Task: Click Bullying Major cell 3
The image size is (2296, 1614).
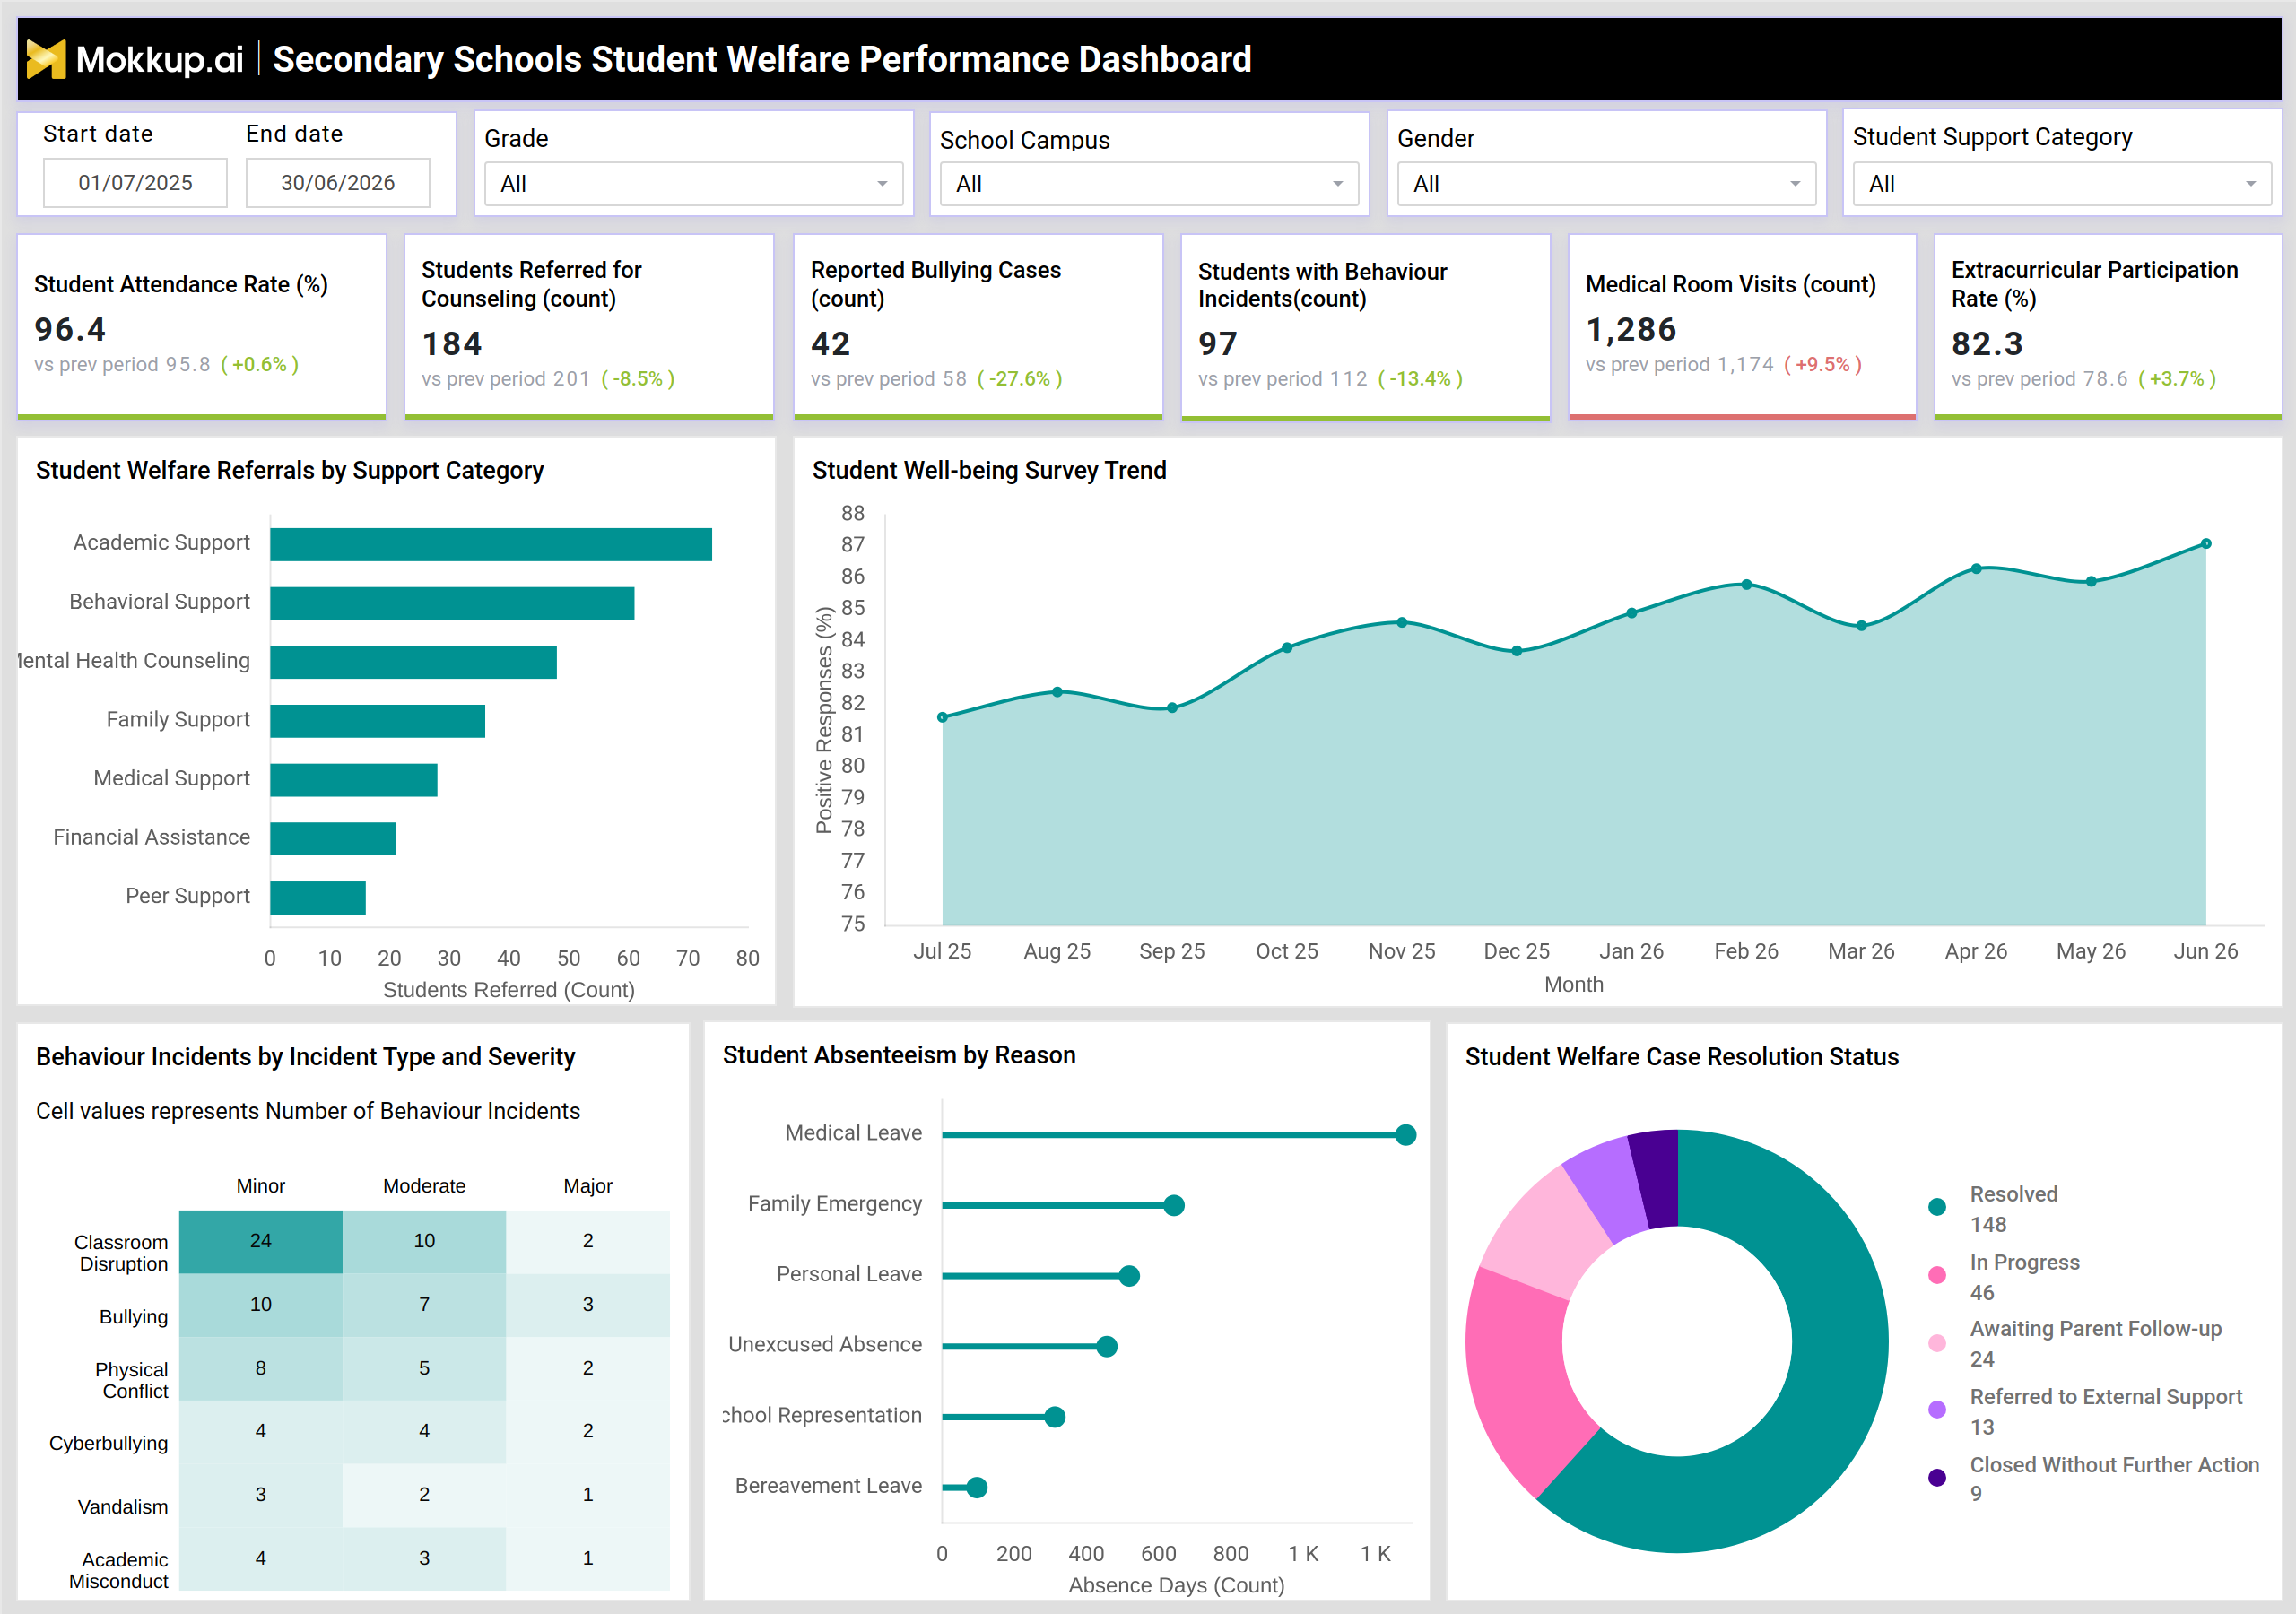Action: click(588, 1305)
